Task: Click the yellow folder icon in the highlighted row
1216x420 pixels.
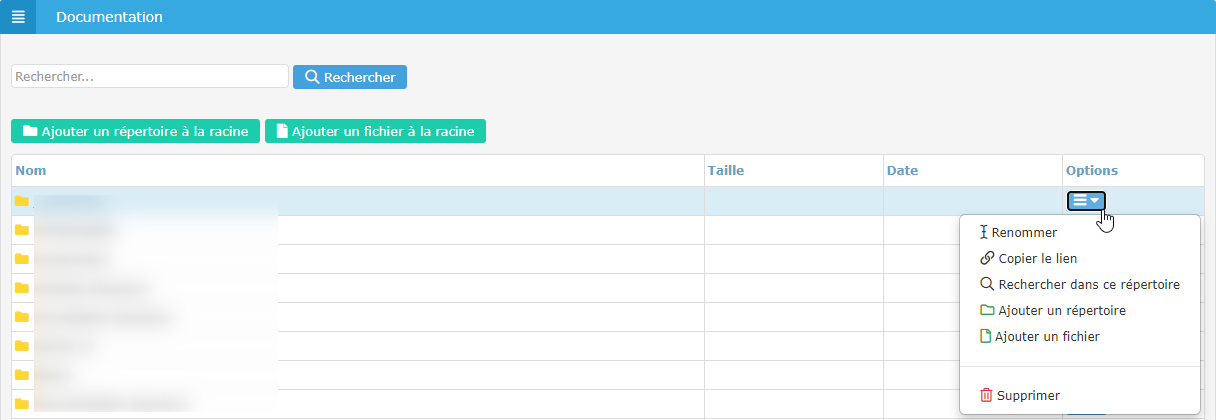Action: click(22, 201)
